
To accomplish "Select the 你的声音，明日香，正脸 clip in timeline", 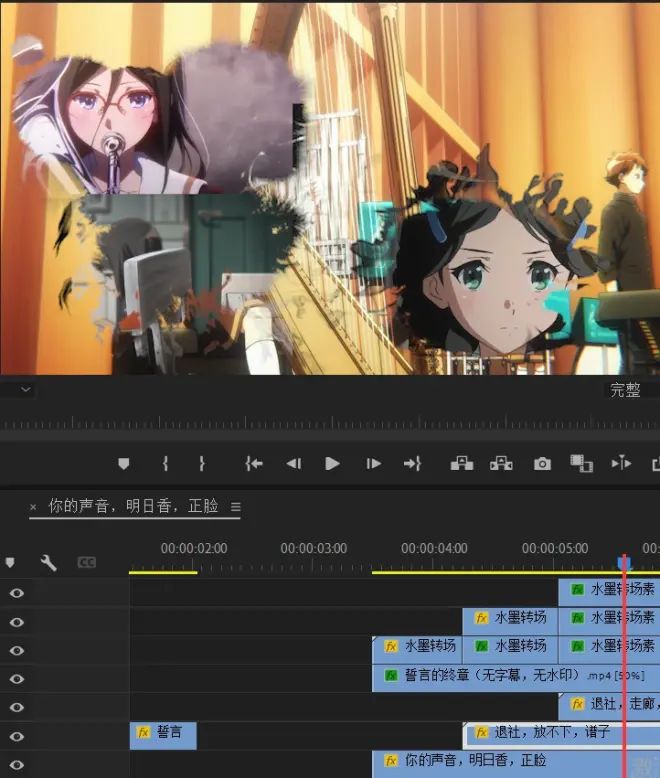I will 516,764.
